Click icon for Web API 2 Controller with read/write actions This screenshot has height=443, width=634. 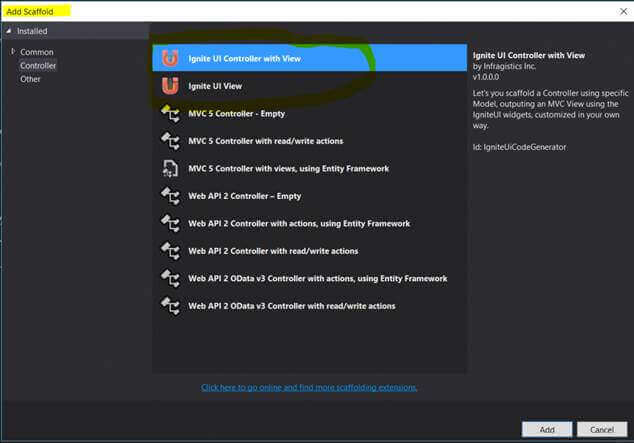tap(170, 251)
